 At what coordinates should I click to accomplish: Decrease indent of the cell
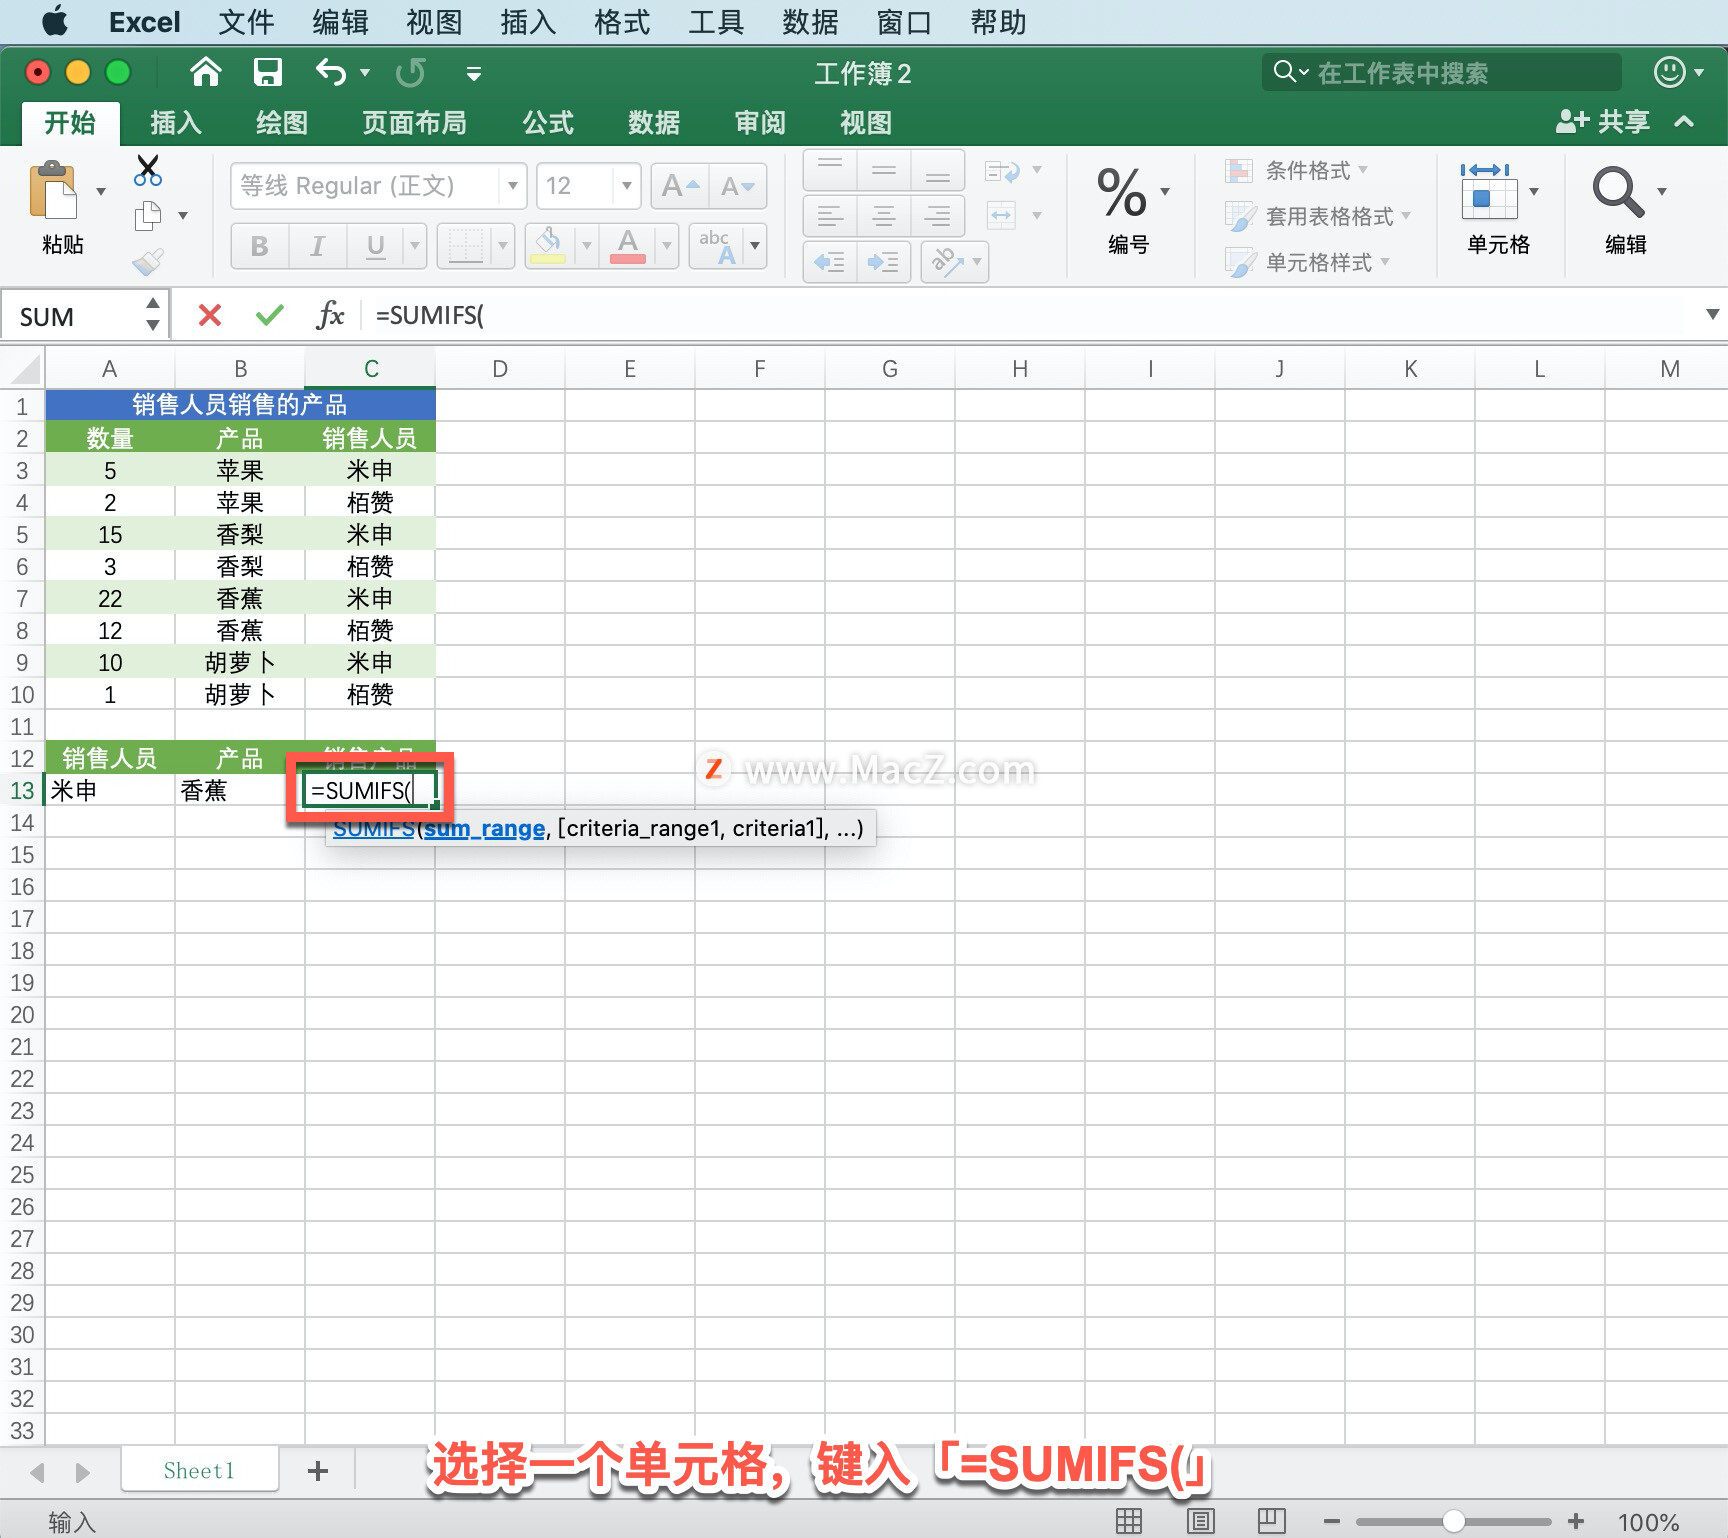click(x=830, y=262)
